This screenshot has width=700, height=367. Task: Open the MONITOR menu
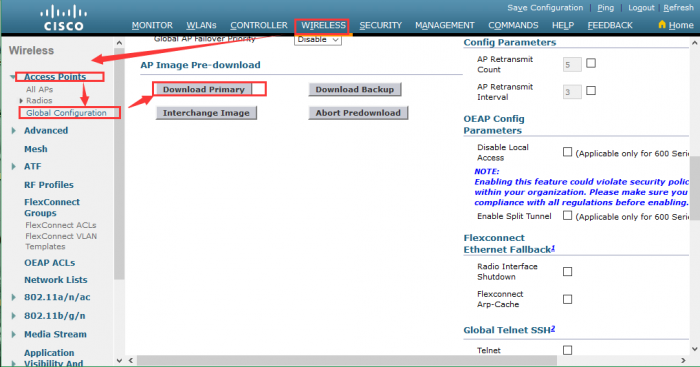click(x=152, y=25)
